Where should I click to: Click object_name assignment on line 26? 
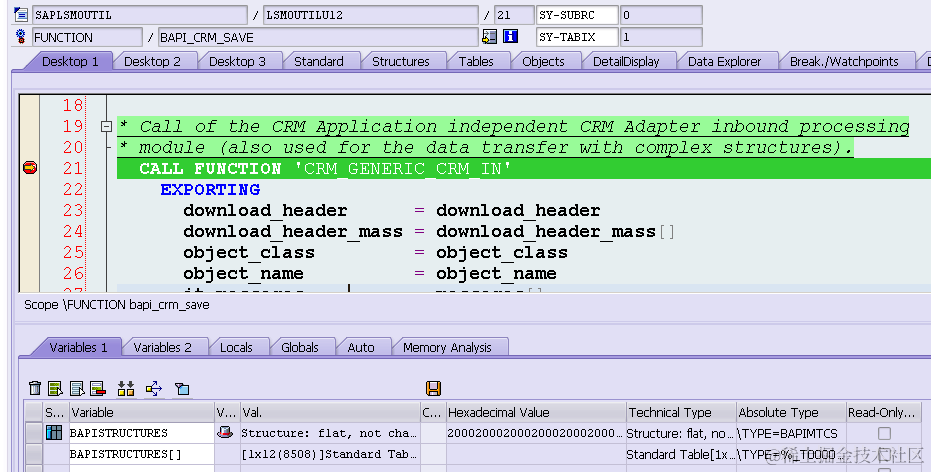click(x=370, y=273)
